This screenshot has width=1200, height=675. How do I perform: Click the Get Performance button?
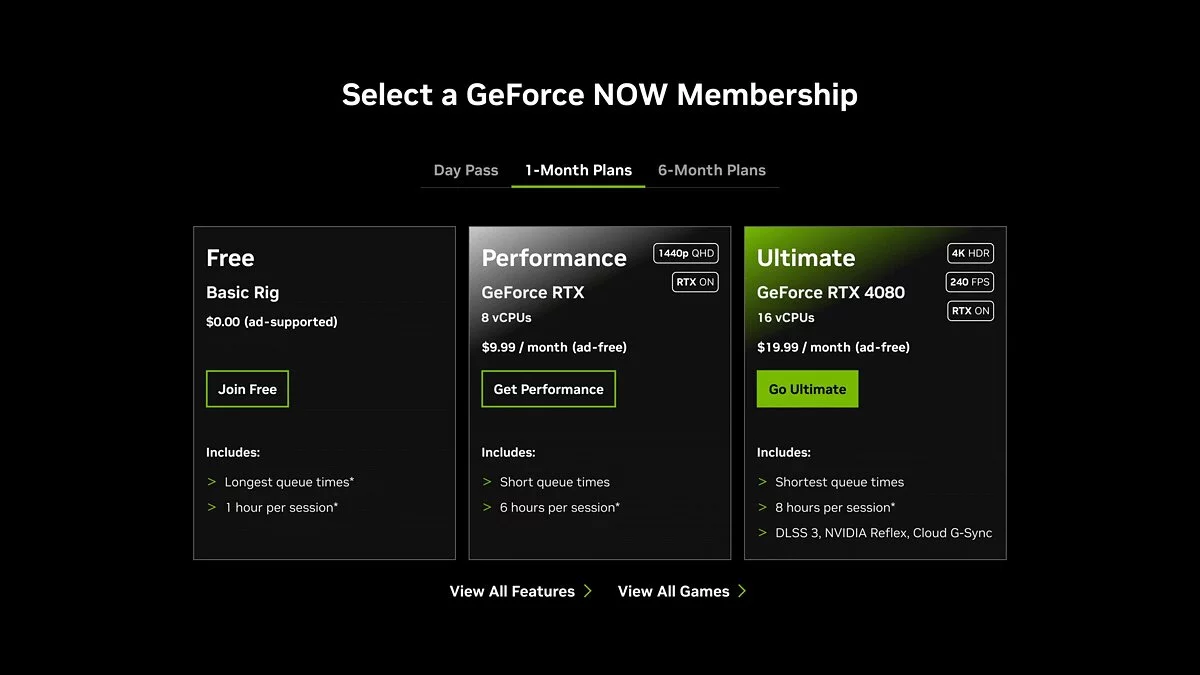click(548, 389)
